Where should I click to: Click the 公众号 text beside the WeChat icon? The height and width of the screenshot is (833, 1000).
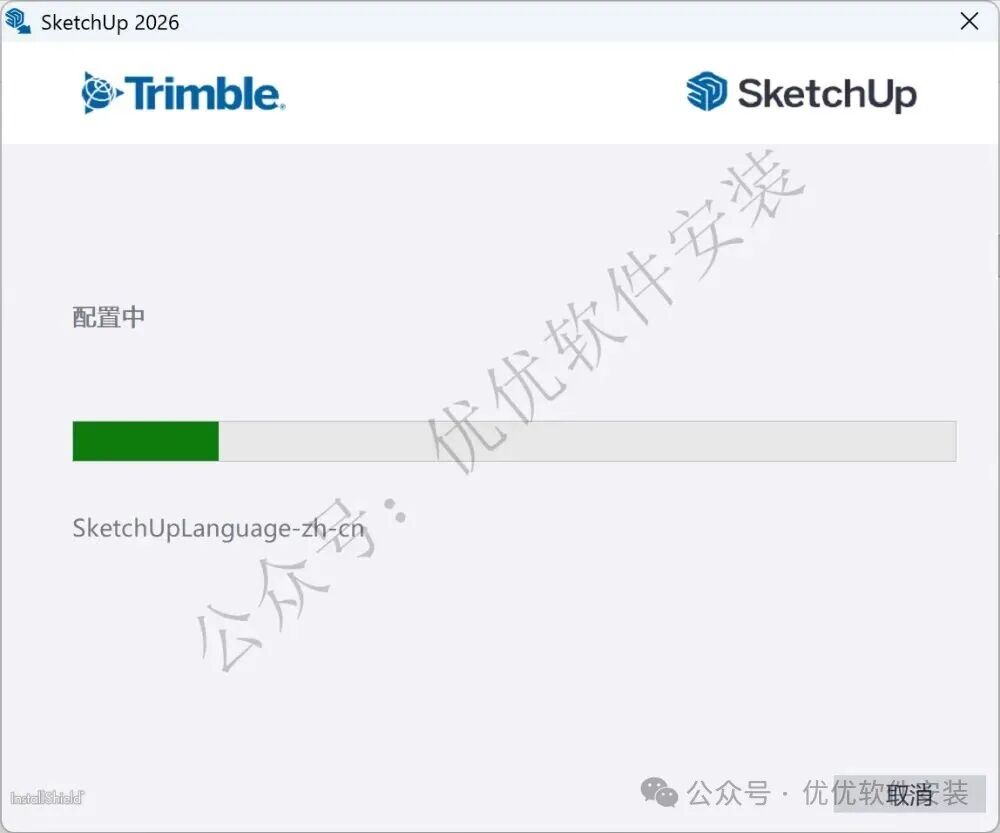tap(728, 793)
